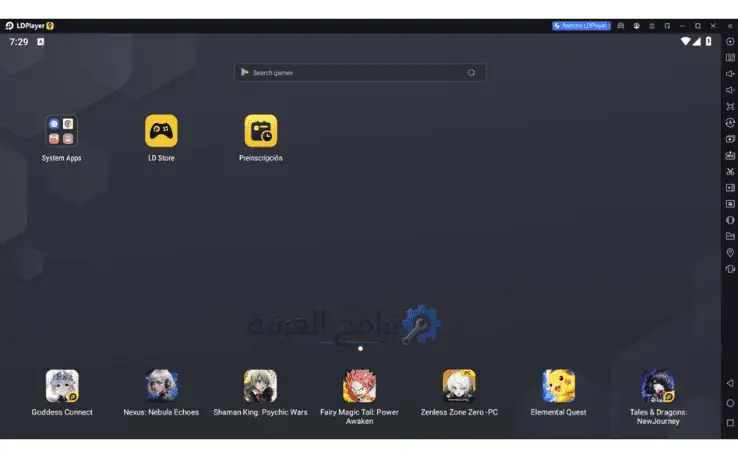
Task: Open the user account icon in title bar
Action: coord(636,26)
